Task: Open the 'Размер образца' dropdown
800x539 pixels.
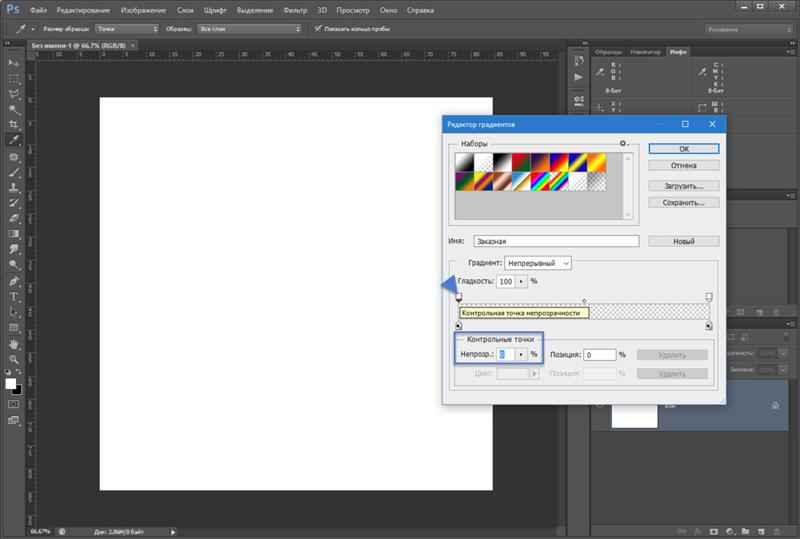Action: click(127, 29)
